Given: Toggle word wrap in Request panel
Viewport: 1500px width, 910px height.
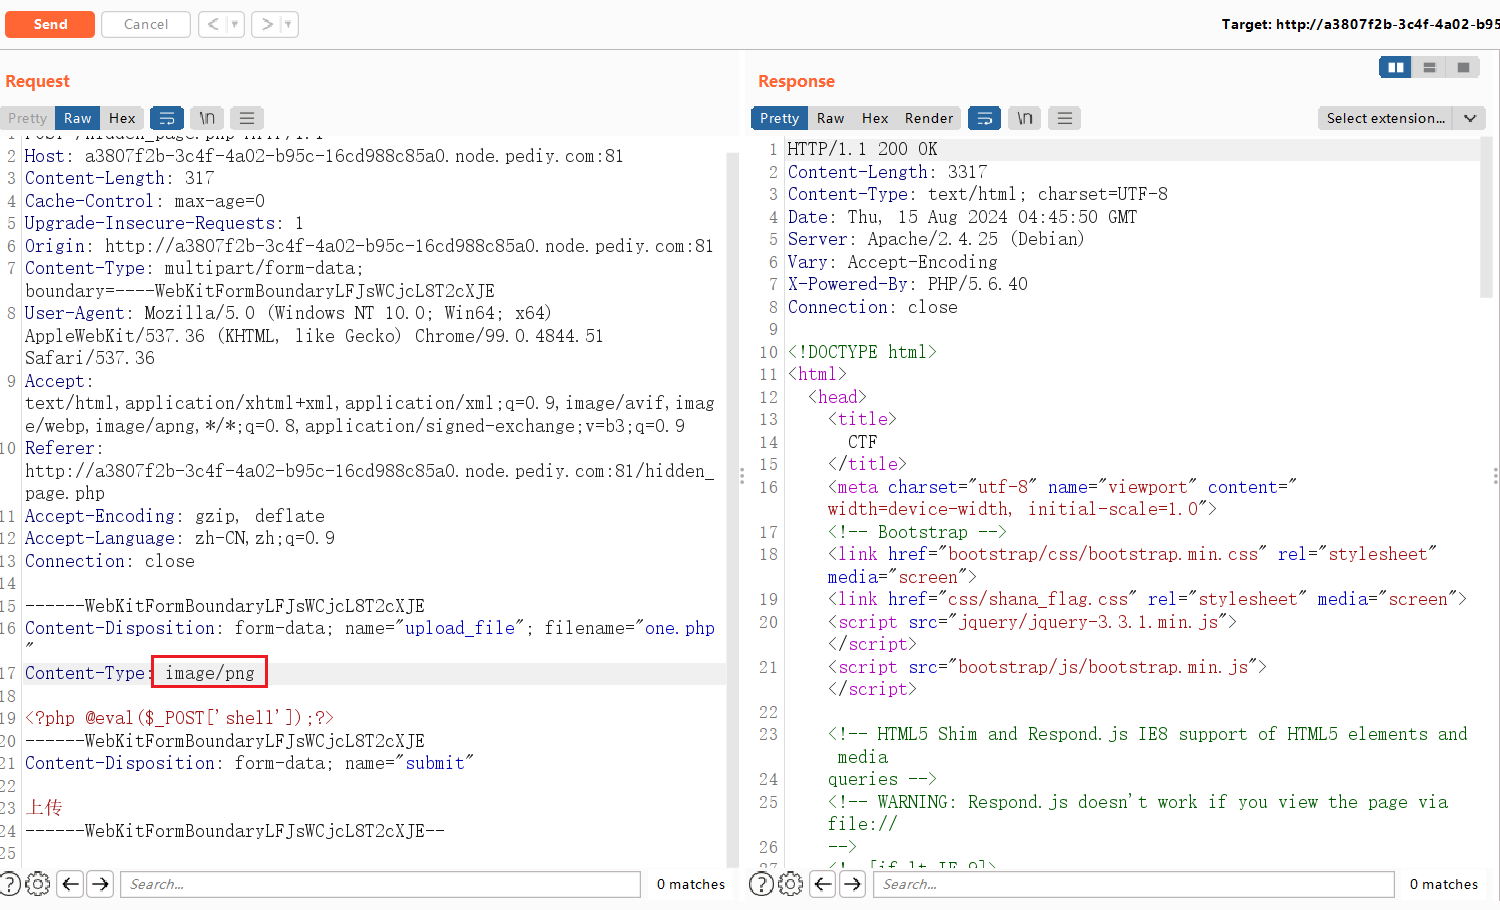Looking at the screenshot, I should pos(167,118).
